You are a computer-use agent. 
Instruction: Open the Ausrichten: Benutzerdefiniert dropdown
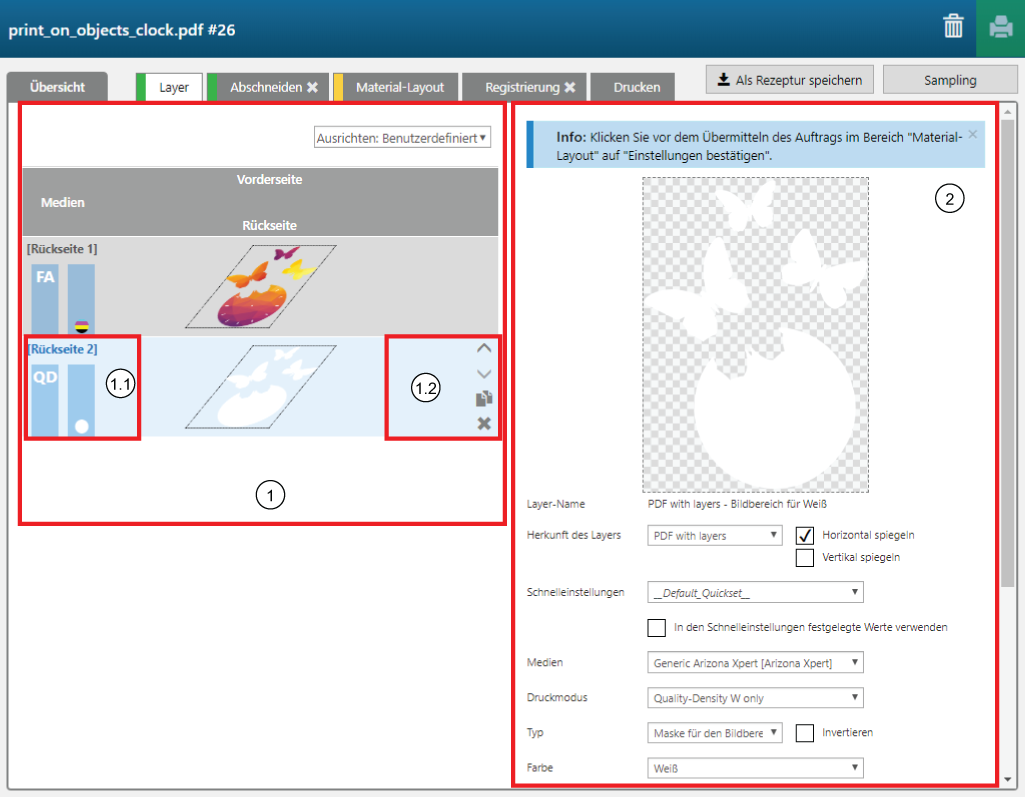pos(402,137)
